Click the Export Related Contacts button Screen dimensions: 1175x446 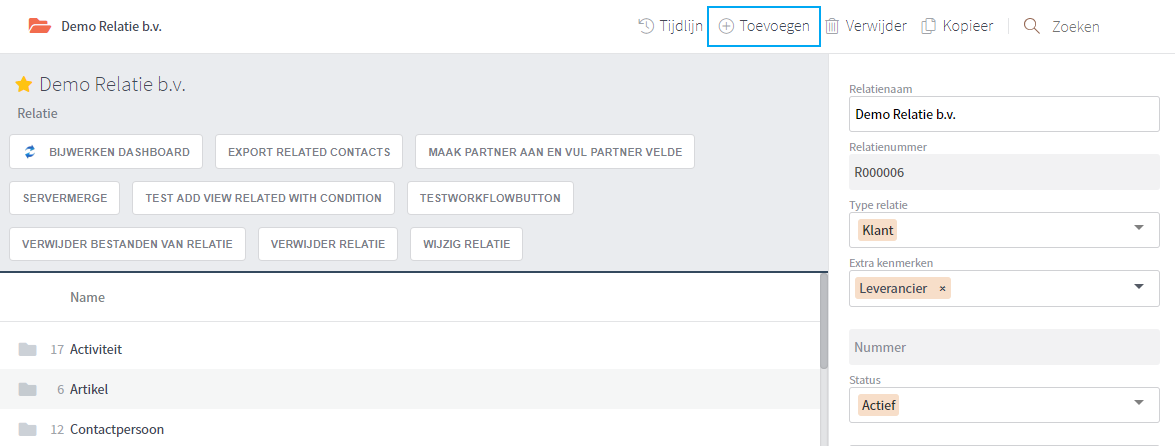pos(309,152)
